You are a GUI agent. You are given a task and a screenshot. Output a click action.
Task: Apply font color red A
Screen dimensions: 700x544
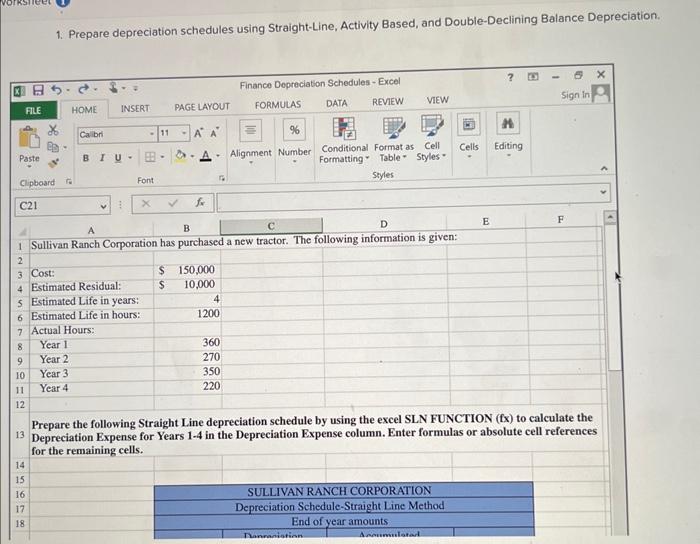[206, 155]
